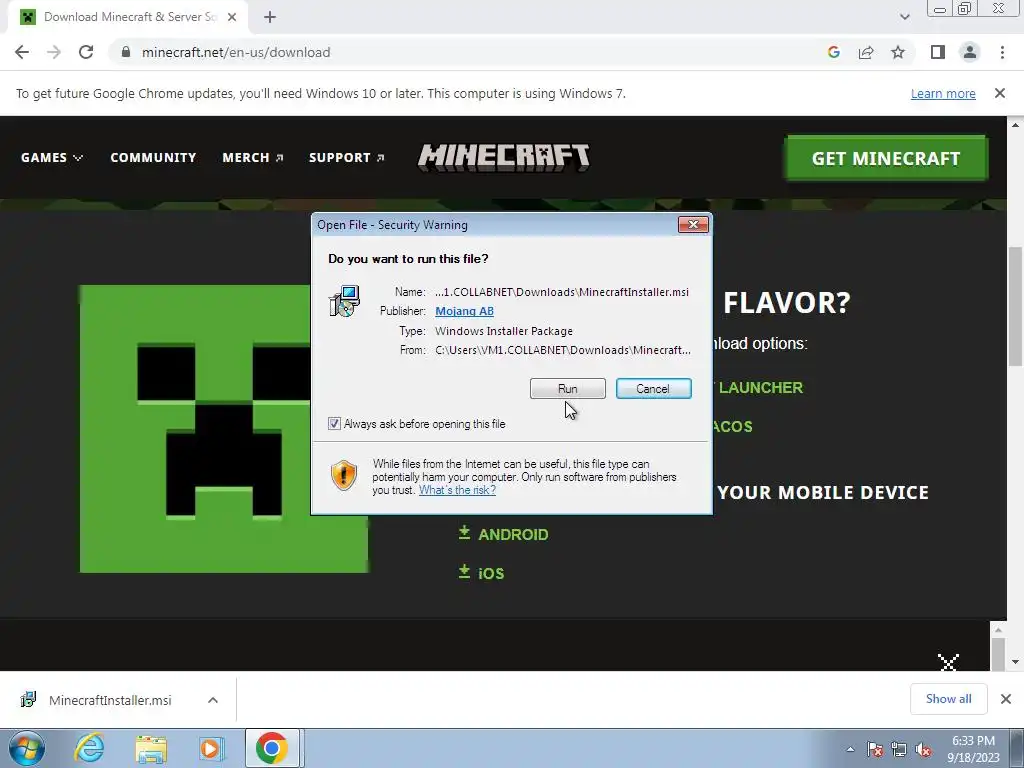Open the What's the risk link
1024x768 pixels.
(x=457, y=490)
